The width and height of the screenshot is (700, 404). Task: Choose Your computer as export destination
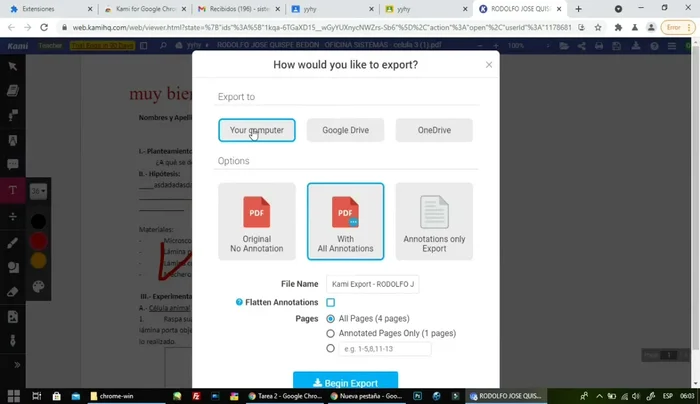coord(257,130)
